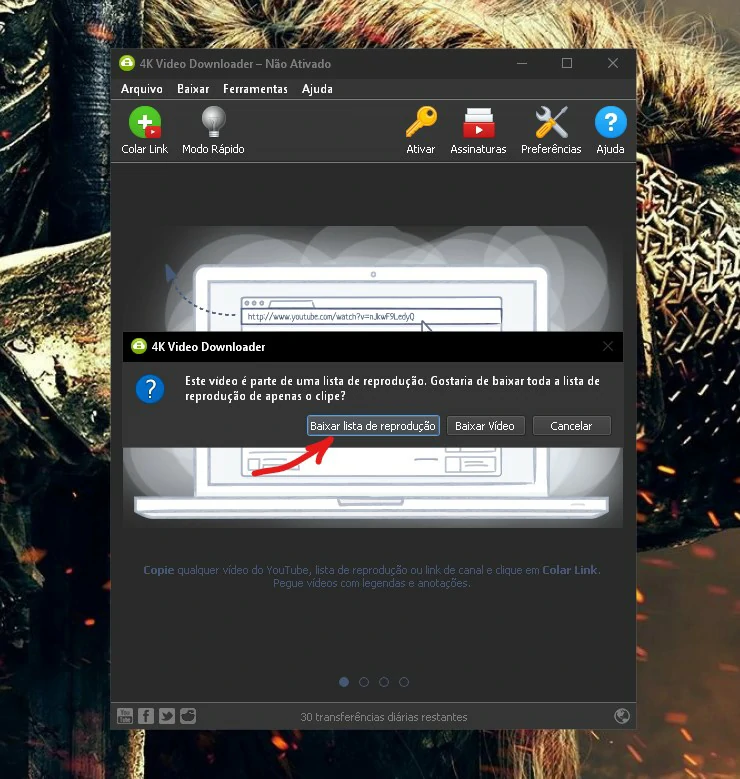Select the fourth slide indicator dot
Screen dimensions: 740x779
coord(404,682)
